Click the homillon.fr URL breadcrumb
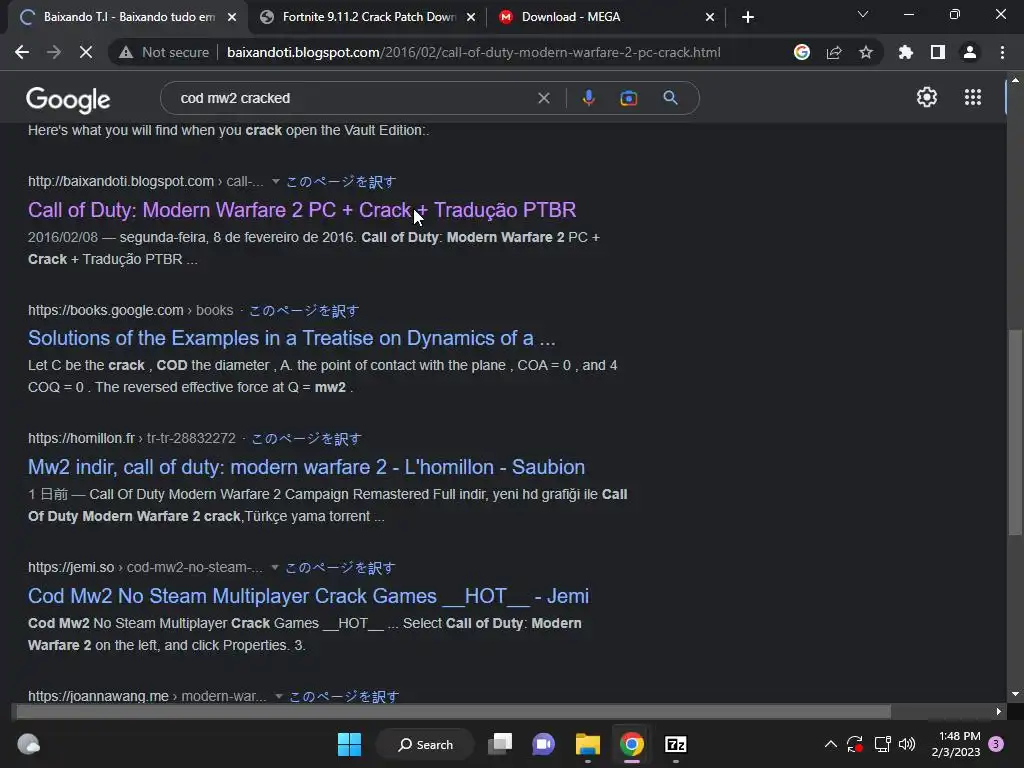1024x768 pixels. pos(132,438)
